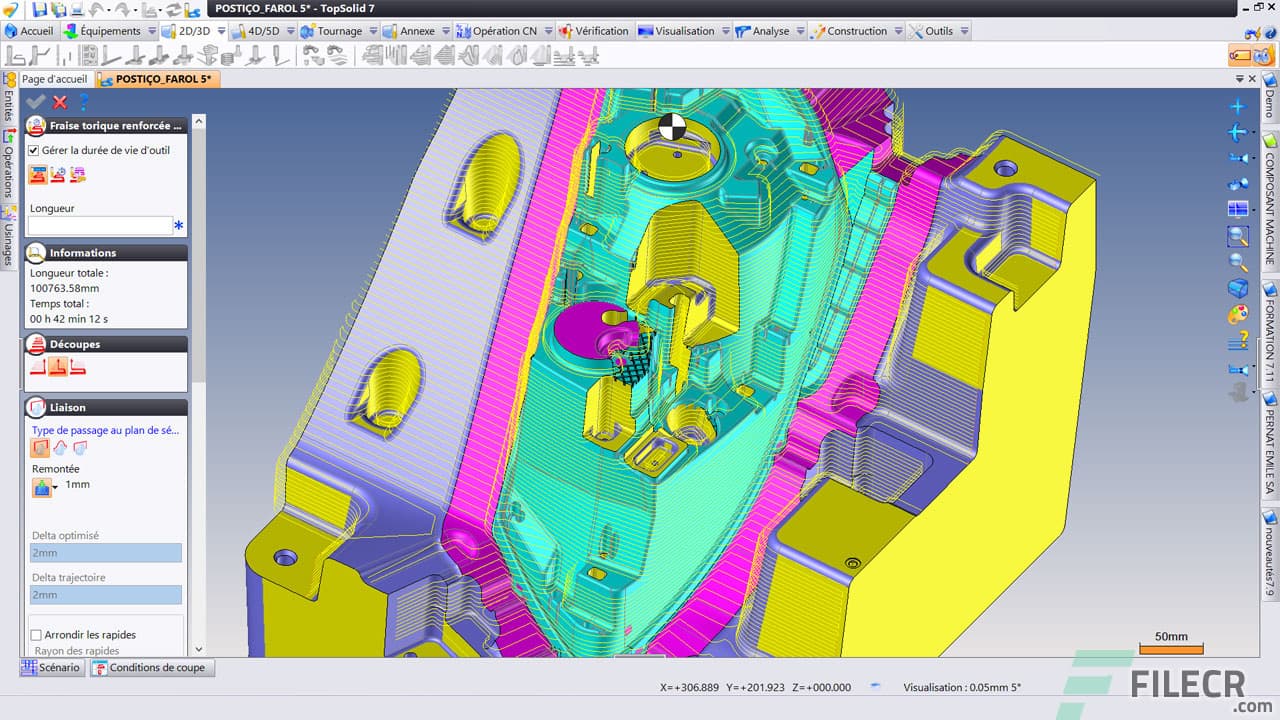Open the color palette rendering icon
The height and width of the screenshot is (720, 1280).
click(x=1238, y=315)
